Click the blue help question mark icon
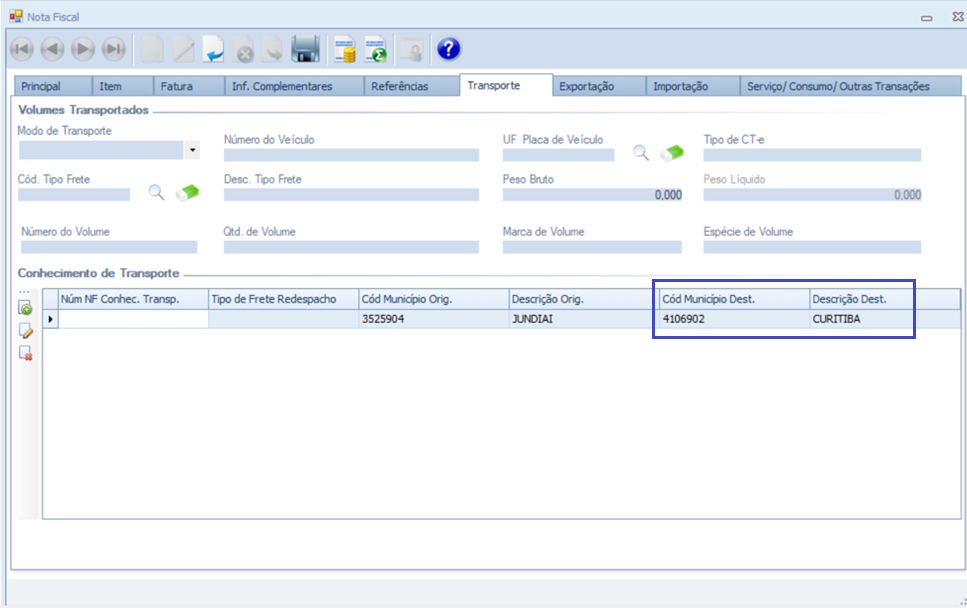This screenshot has width=967, height=608. (449, 49)
